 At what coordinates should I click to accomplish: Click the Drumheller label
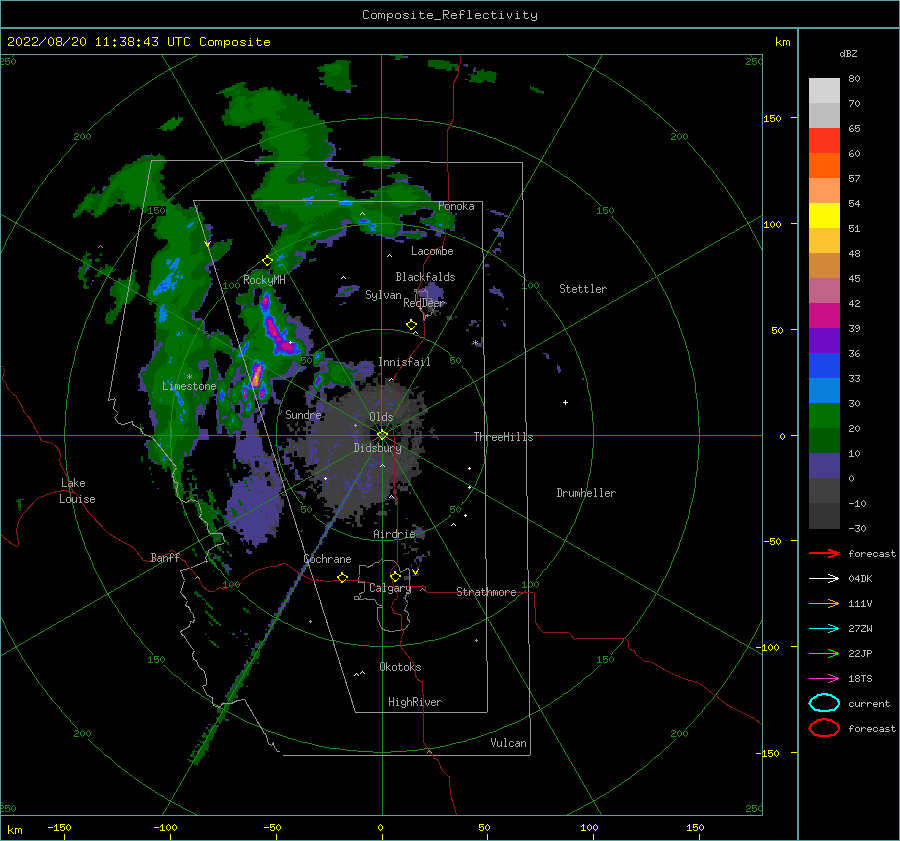coord(586,493)
